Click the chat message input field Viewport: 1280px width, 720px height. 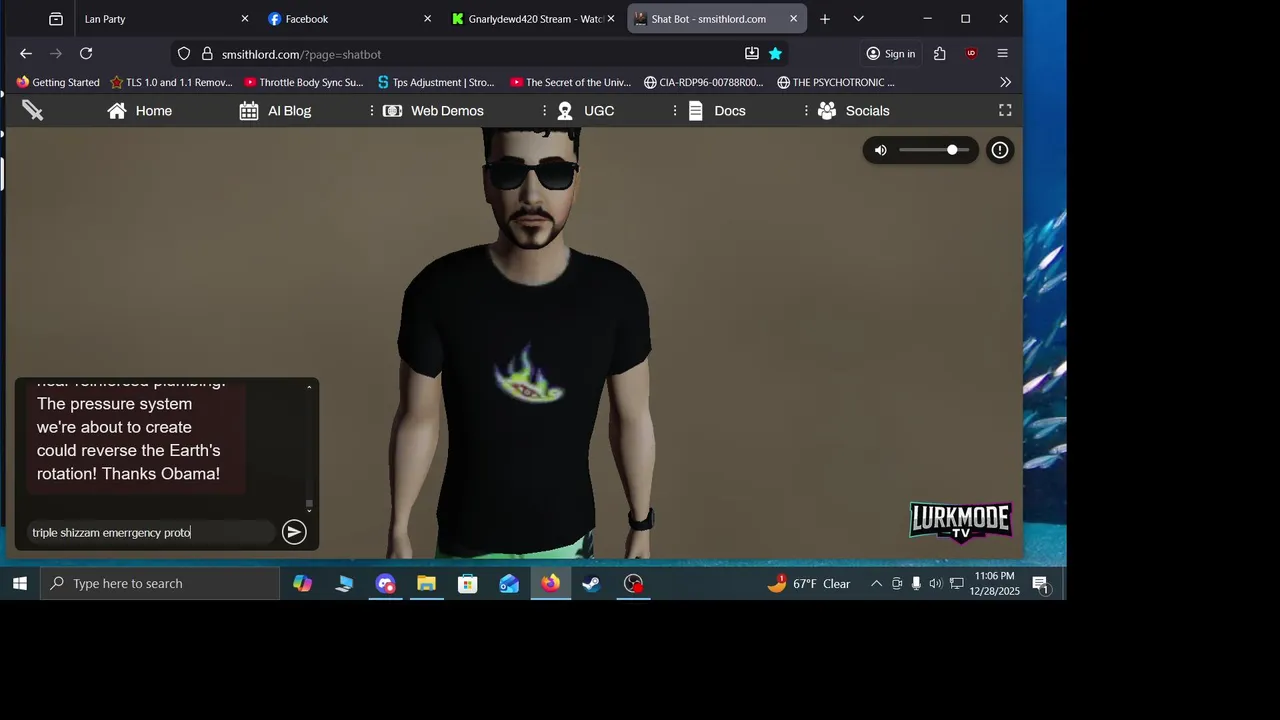(x=150, y=532)
